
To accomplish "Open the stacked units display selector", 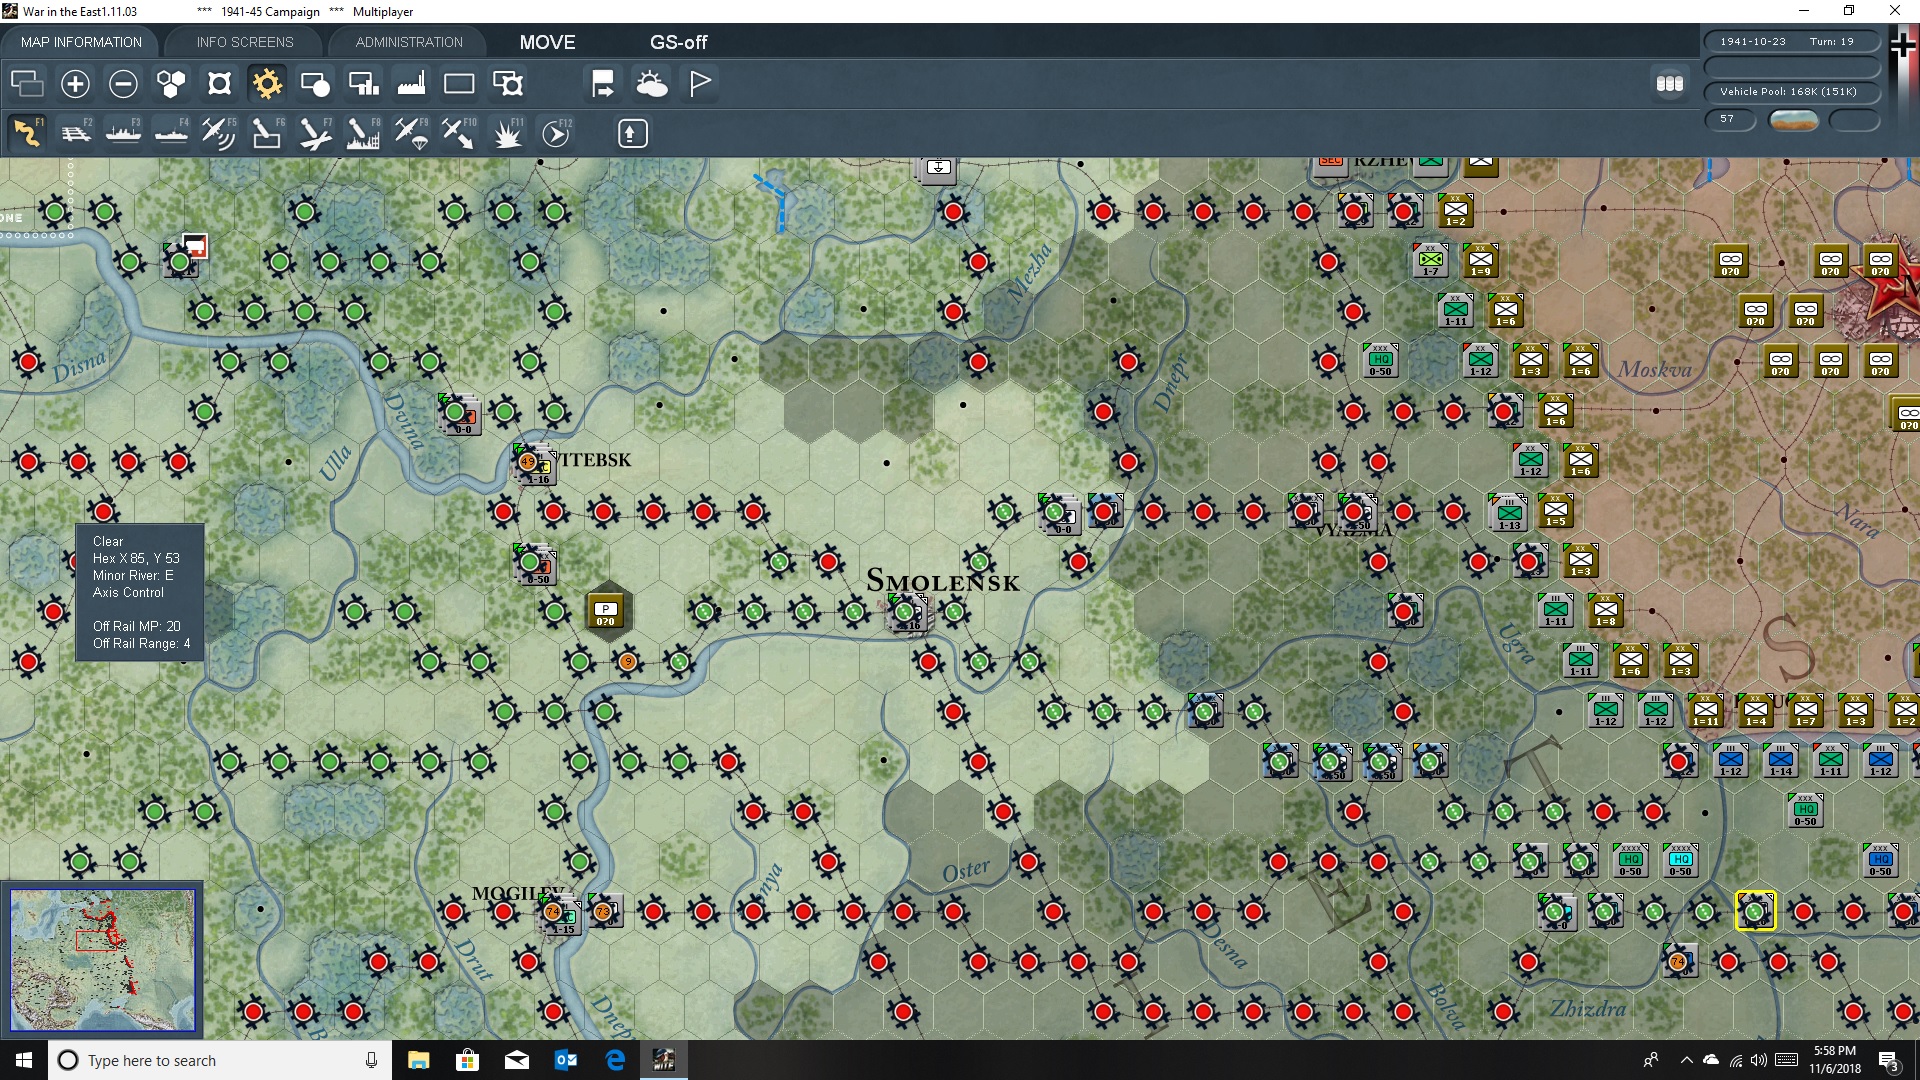I will coord(1670,84).
